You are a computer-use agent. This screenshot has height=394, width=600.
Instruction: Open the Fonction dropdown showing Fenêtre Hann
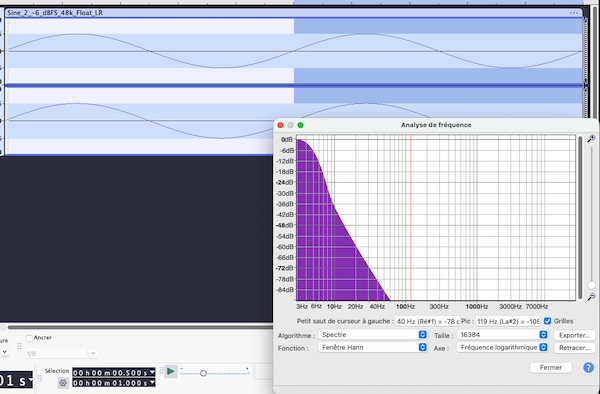372,347
